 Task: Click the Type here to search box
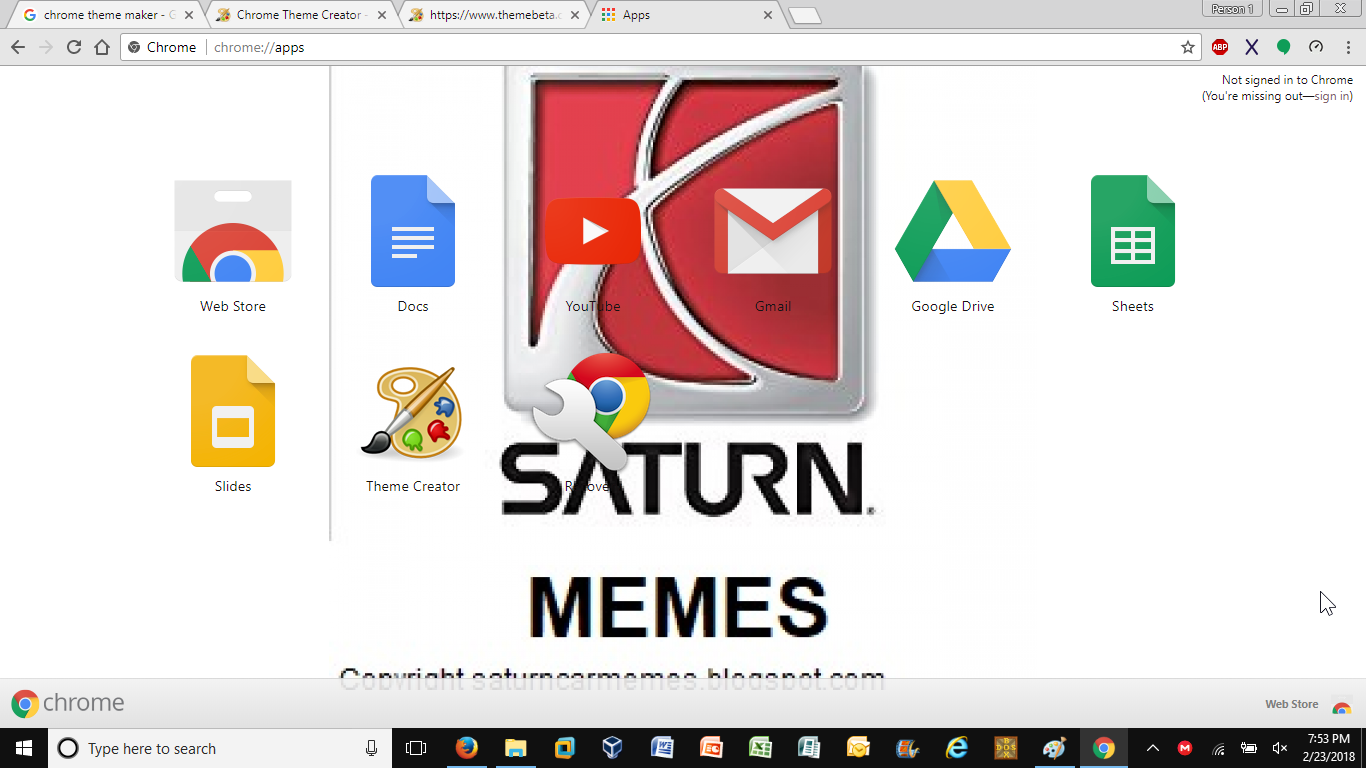click(220, 748)
